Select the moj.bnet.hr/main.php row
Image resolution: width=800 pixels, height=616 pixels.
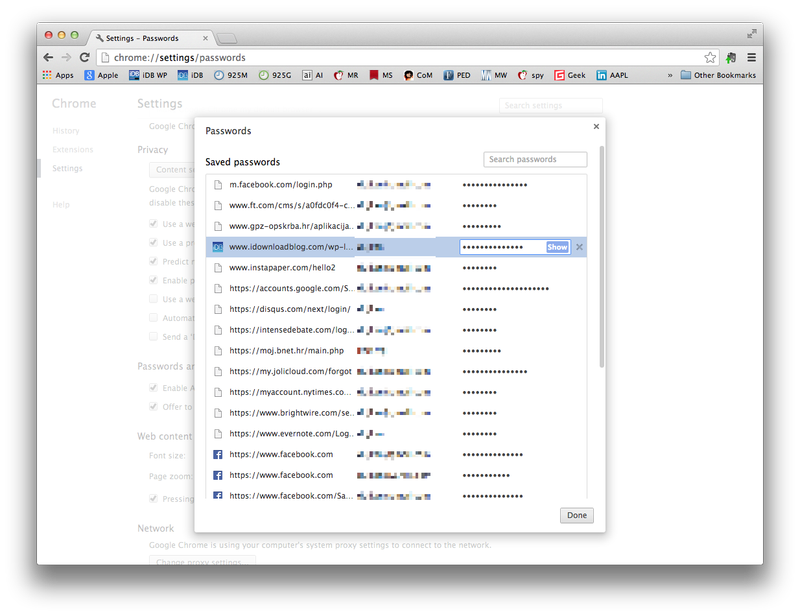(396, 351)
